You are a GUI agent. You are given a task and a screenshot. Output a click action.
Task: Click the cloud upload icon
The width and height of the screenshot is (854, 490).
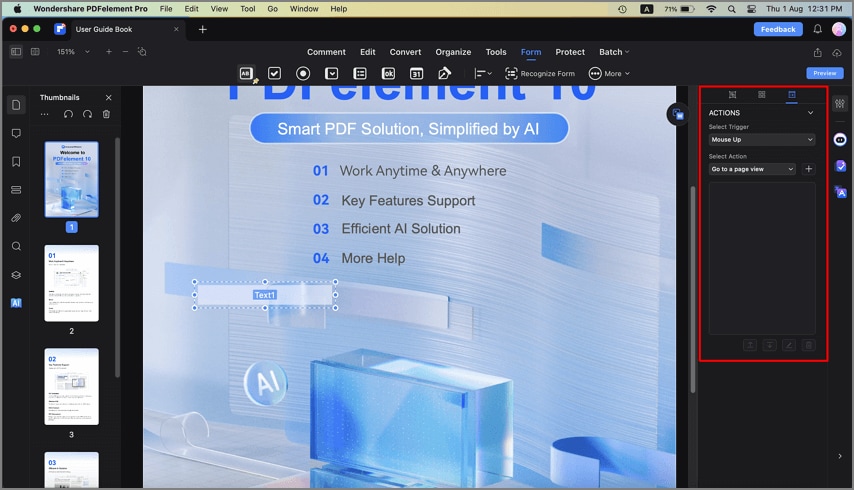tap(837, 52)
